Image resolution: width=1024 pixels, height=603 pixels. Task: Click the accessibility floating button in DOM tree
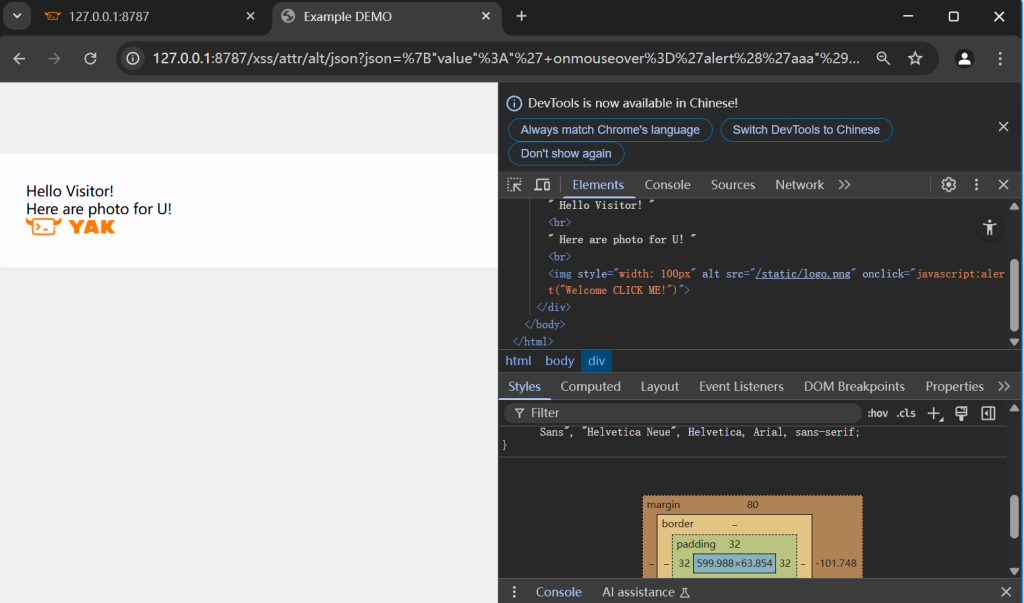coord(990,227)
